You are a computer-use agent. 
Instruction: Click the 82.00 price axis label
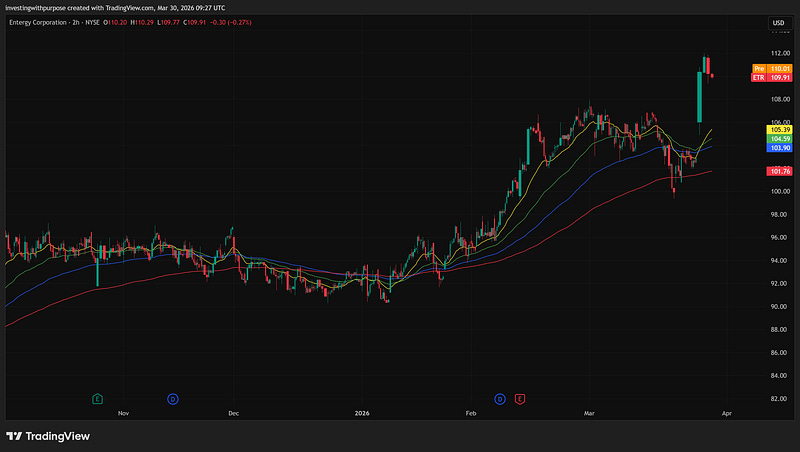780,399
